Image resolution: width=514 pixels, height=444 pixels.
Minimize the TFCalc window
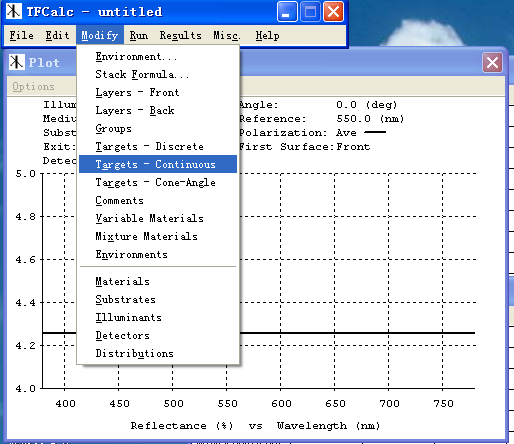(x=287, y=12)
